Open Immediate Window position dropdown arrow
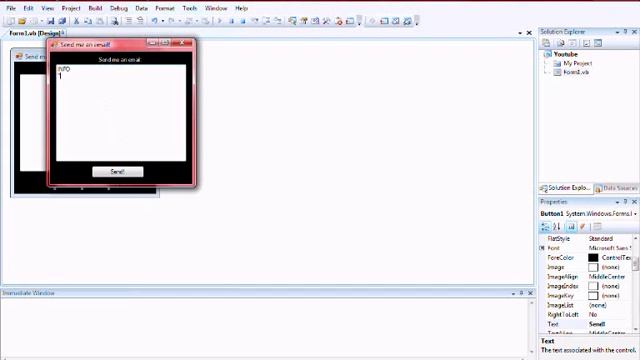Screen dimensions: 640x360 point(513,293)
